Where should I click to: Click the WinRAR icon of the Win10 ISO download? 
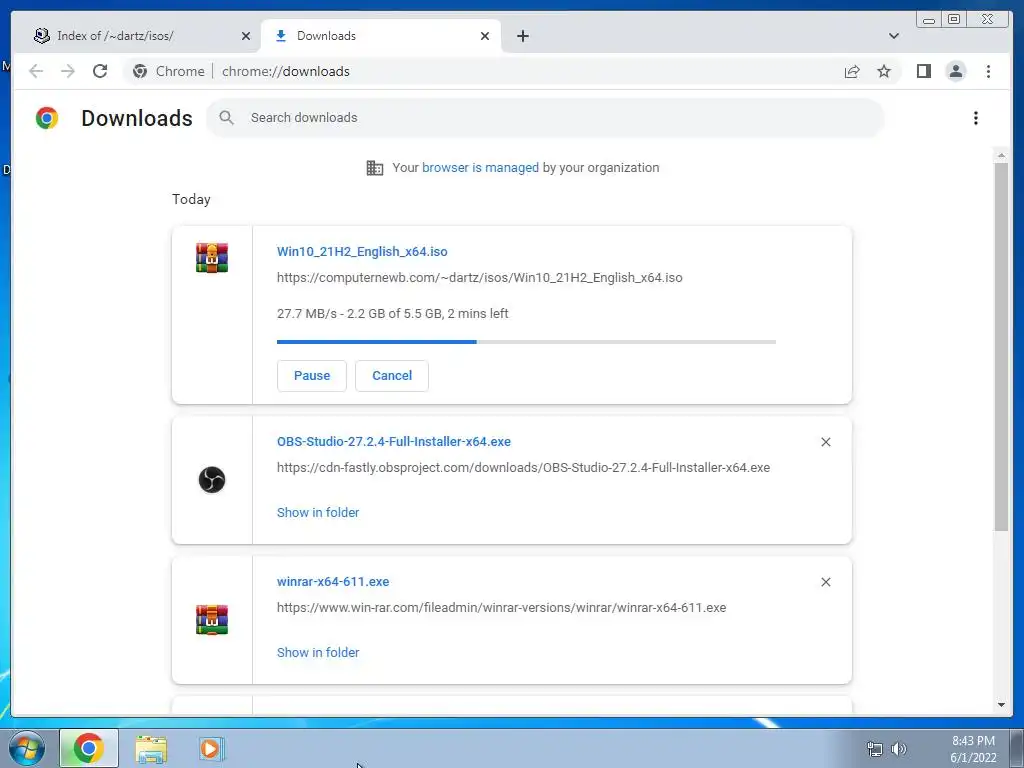tap(212, 257)
